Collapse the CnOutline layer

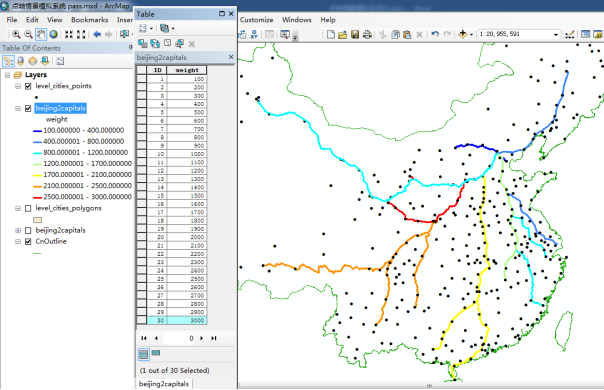pyautogui.click(x=18, y=242)
